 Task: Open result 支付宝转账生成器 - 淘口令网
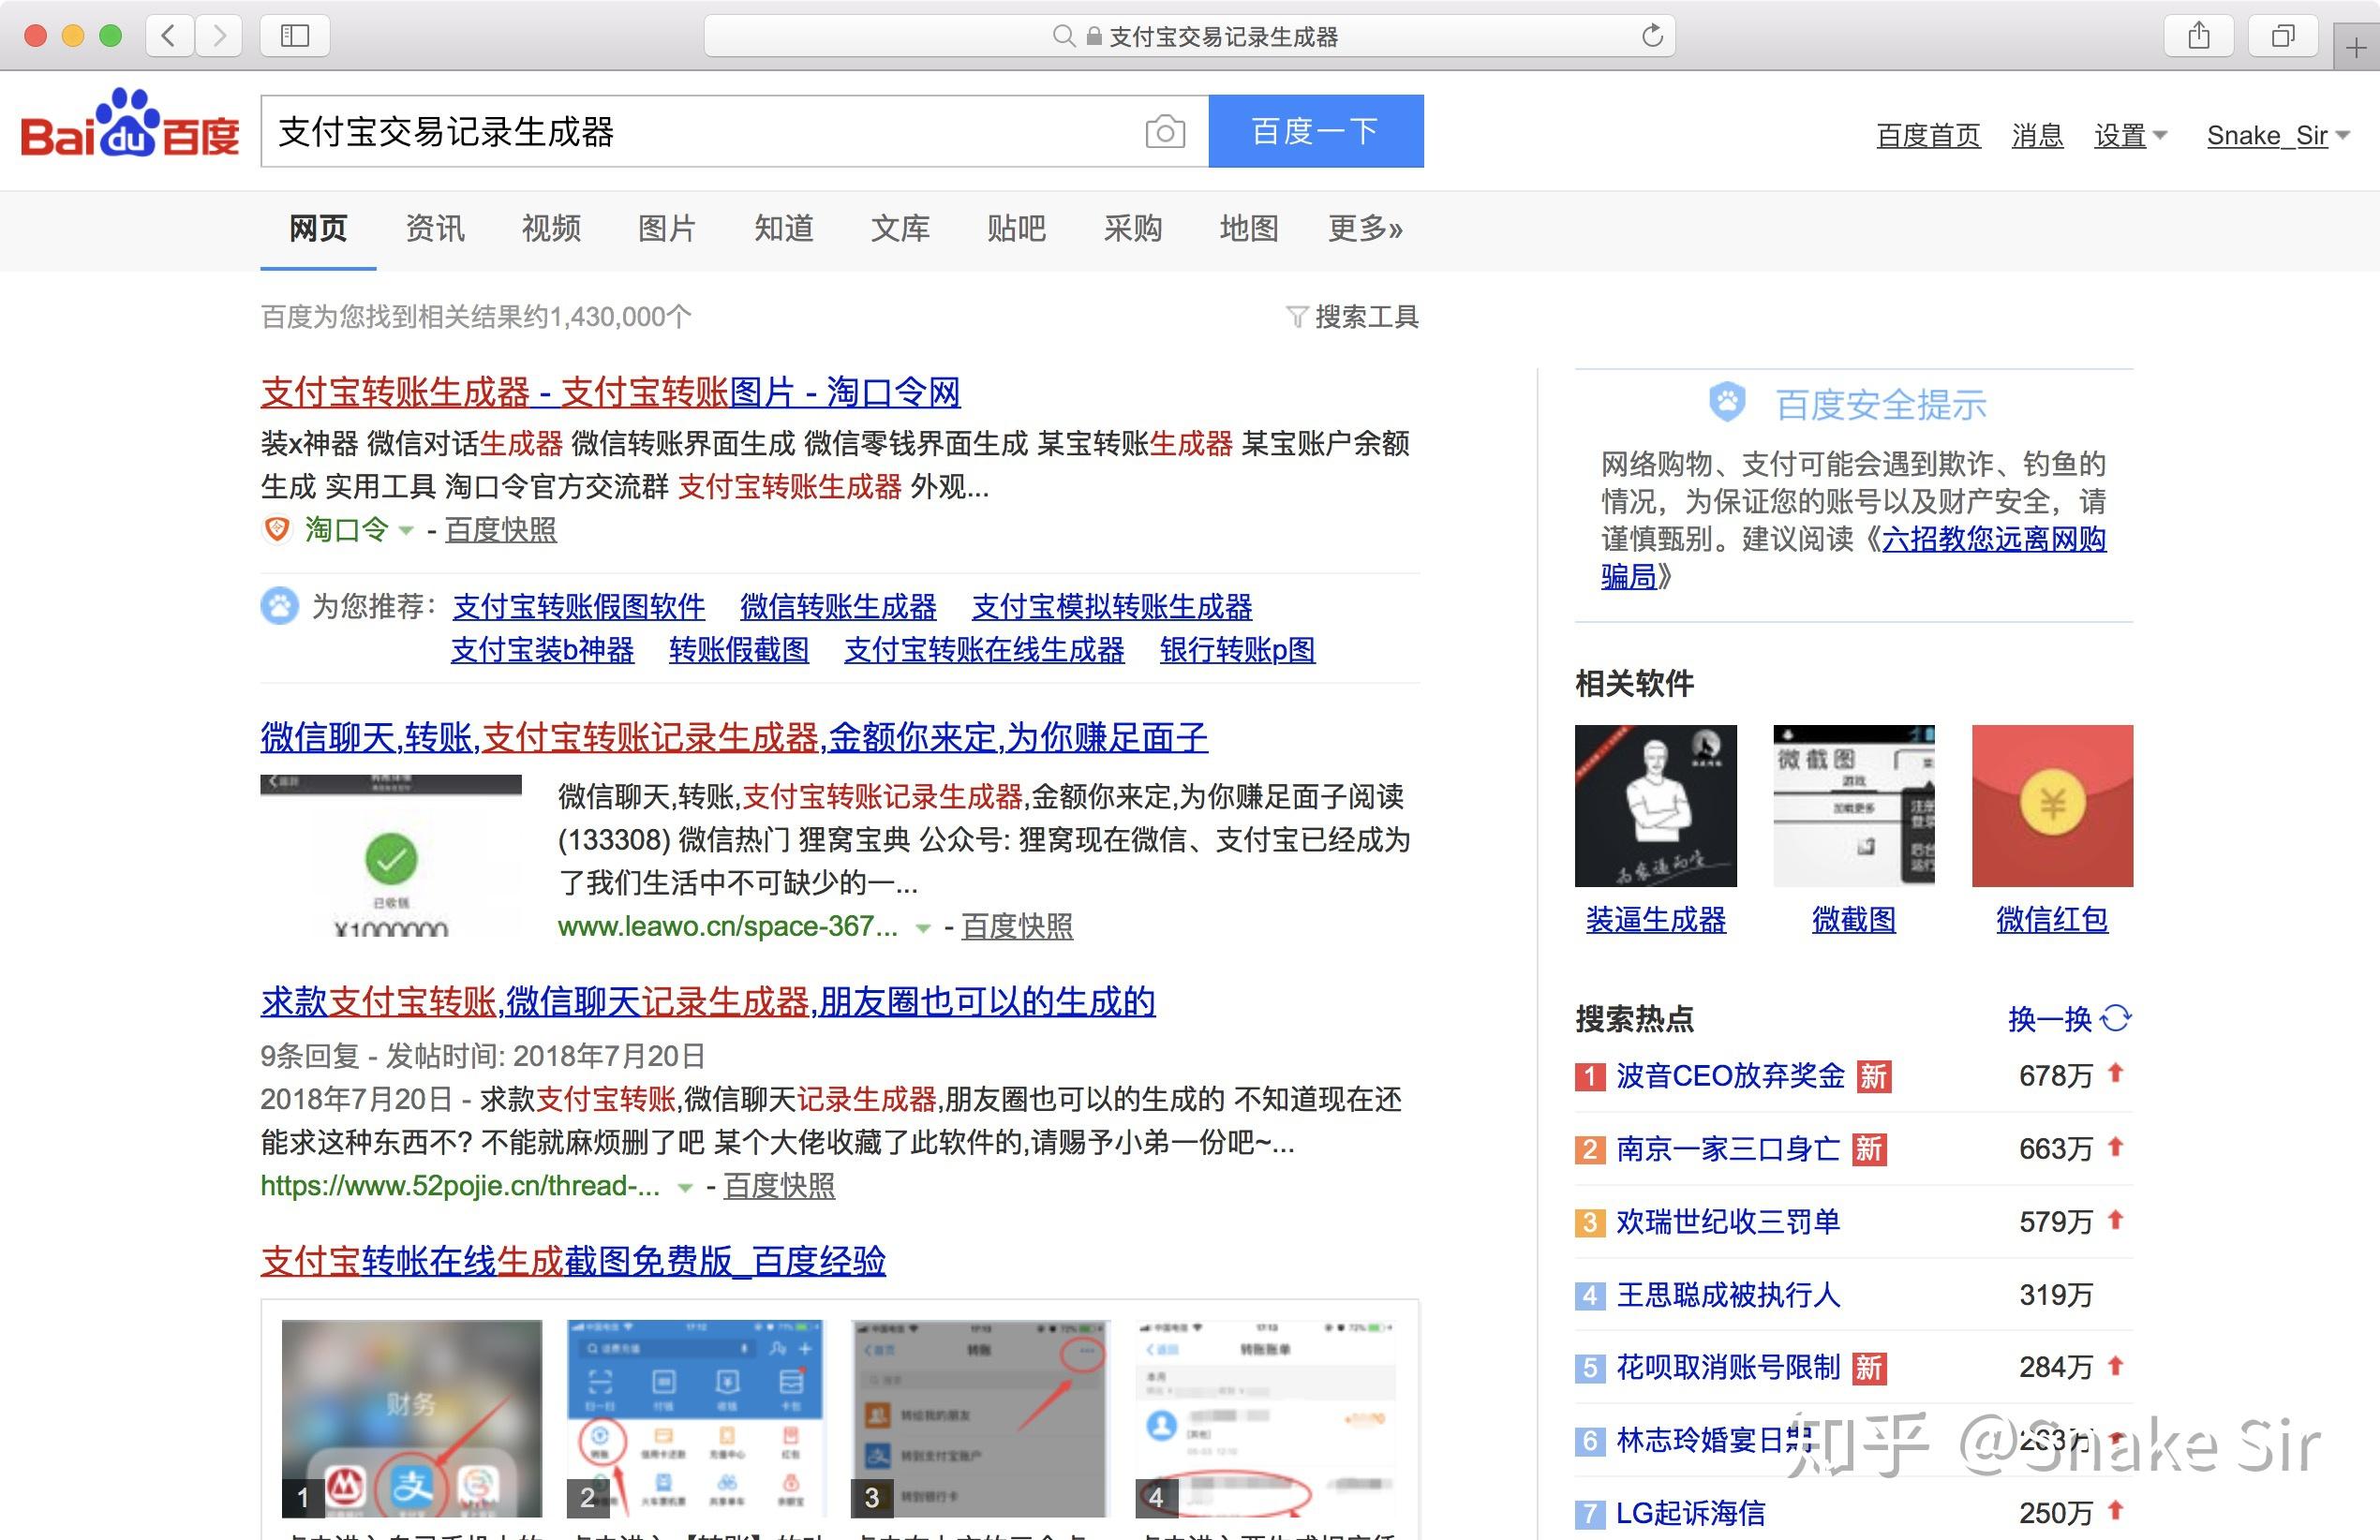point(610,392)
